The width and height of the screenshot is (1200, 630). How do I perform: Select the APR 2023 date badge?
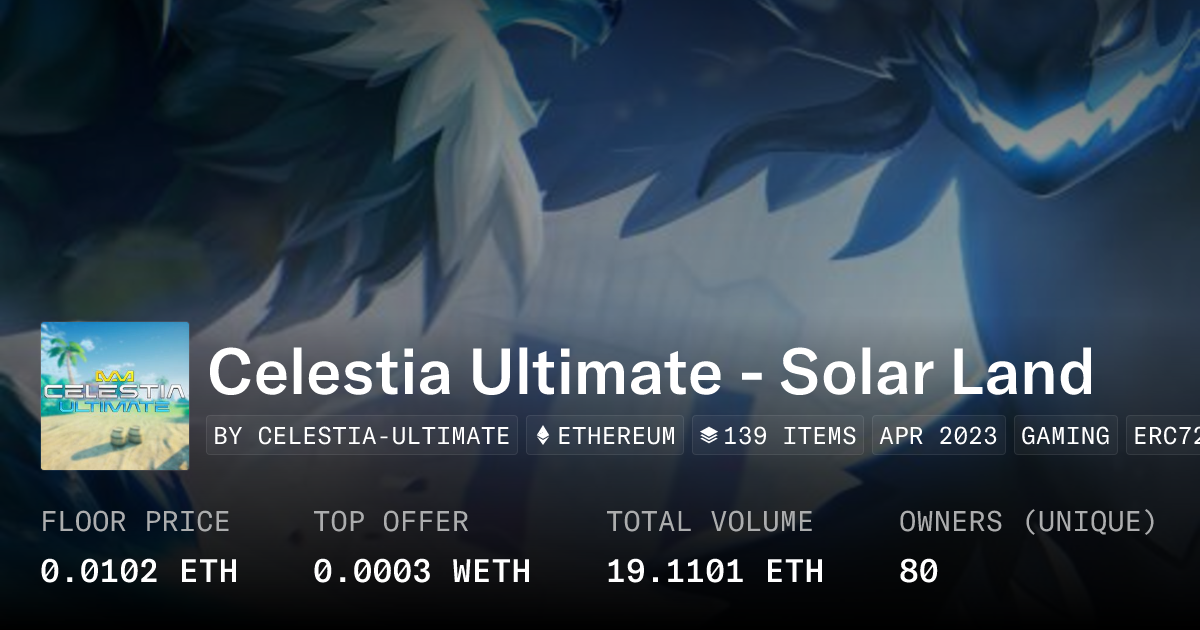coord(938,436)
